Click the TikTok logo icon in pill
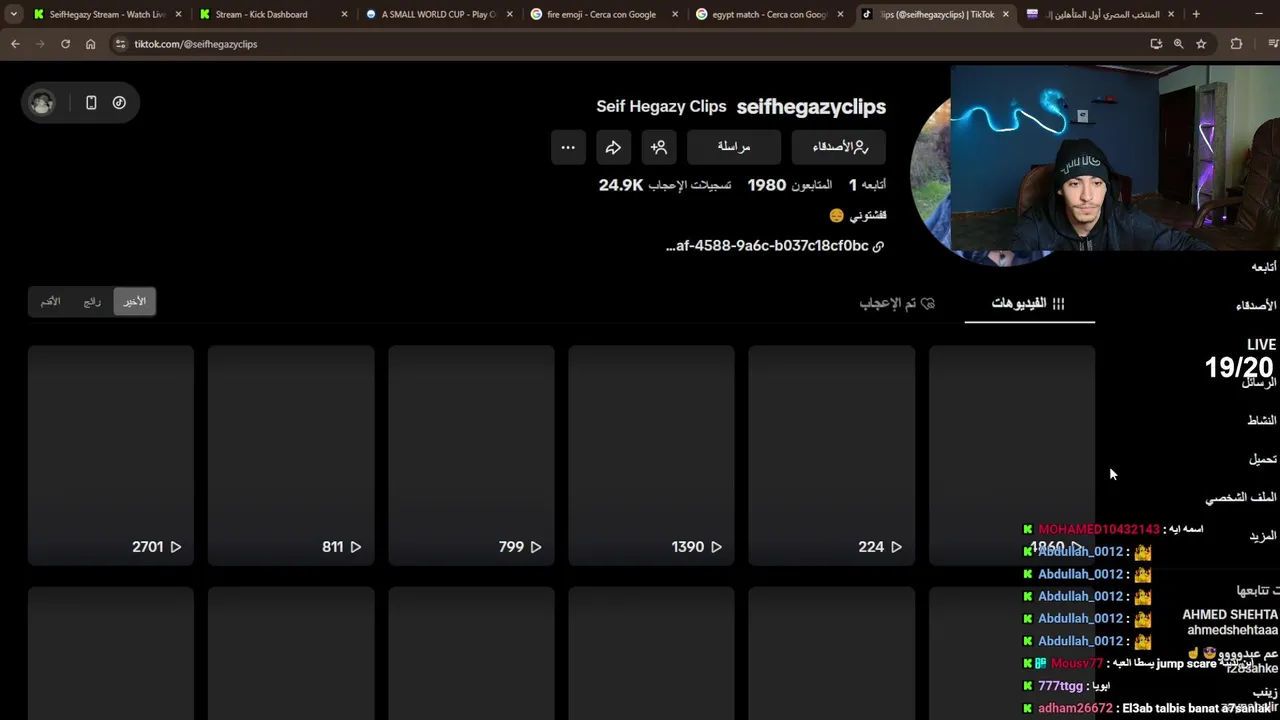Screen dimensions: 1280x720 pos(119,102)
